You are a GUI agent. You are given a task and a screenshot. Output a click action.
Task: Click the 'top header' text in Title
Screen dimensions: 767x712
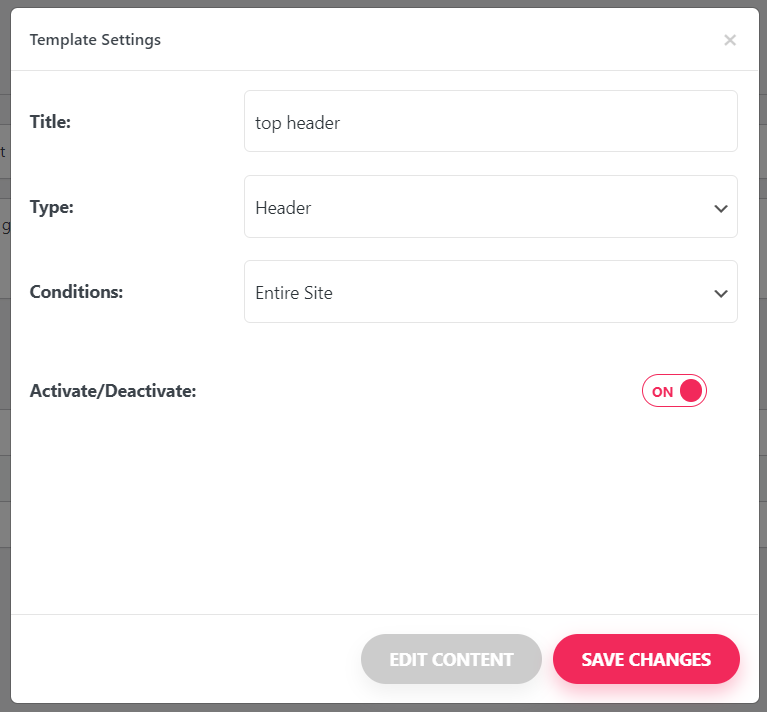(x=297, y=123)
